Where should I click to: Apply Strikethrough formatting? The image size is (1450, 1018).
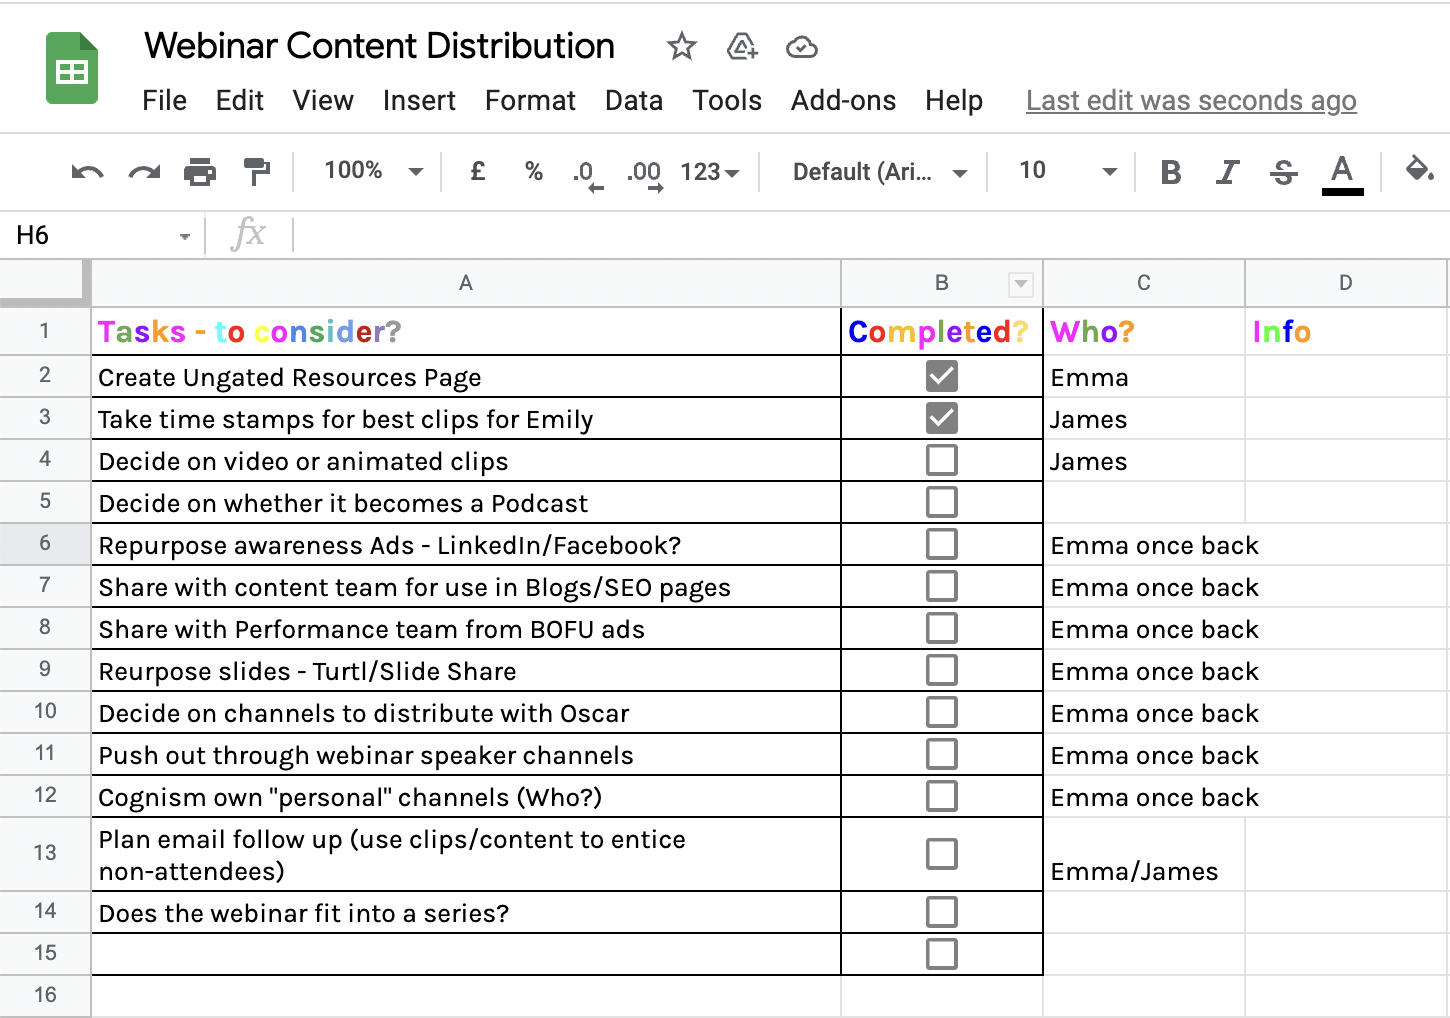(1284, 172)
